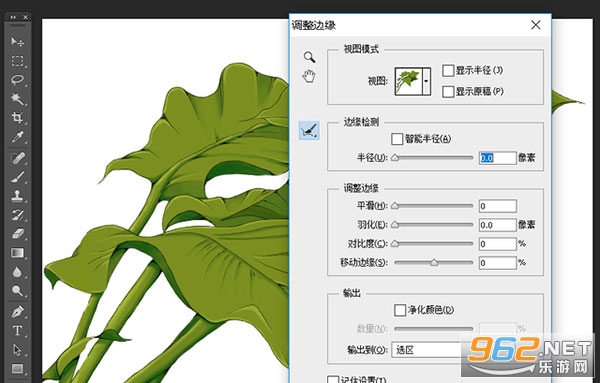Enable the 智能半径 (A) checkbox
Image resolution: width=600 pixels, height=383 pixels.
pyautogui.click(x=397, y=139)
